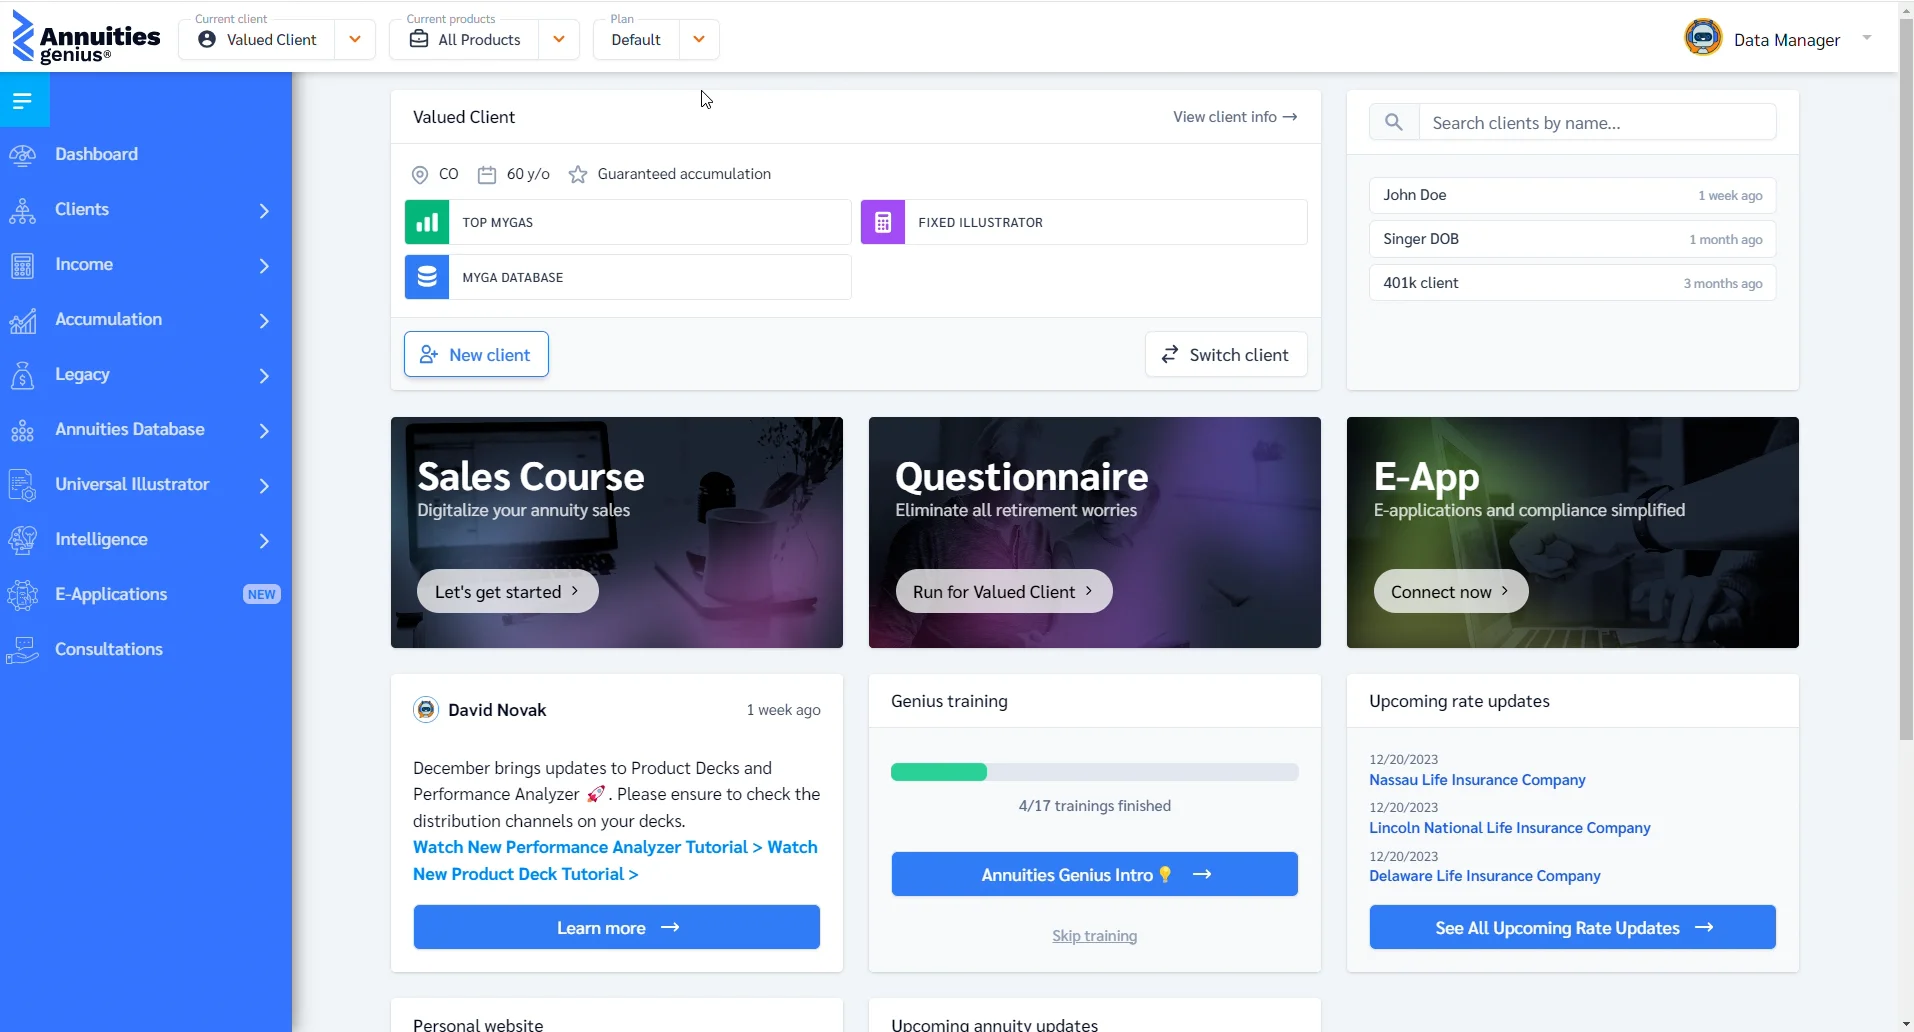
Task: Expand the Income sidebar menu
Action: (x=264, y=265)
